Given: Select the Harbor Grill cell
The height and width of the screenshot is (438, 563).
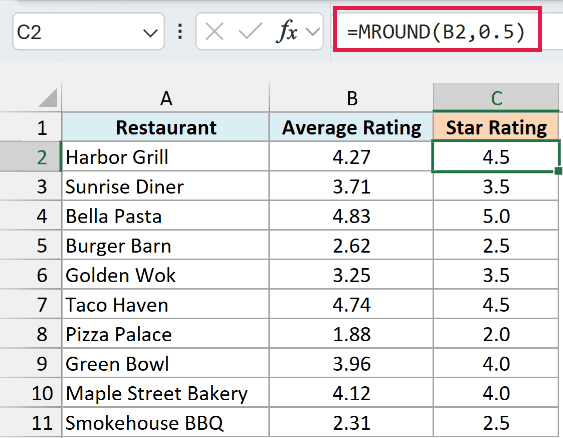Looking at the screenshot, I should [x=166, y=157].
